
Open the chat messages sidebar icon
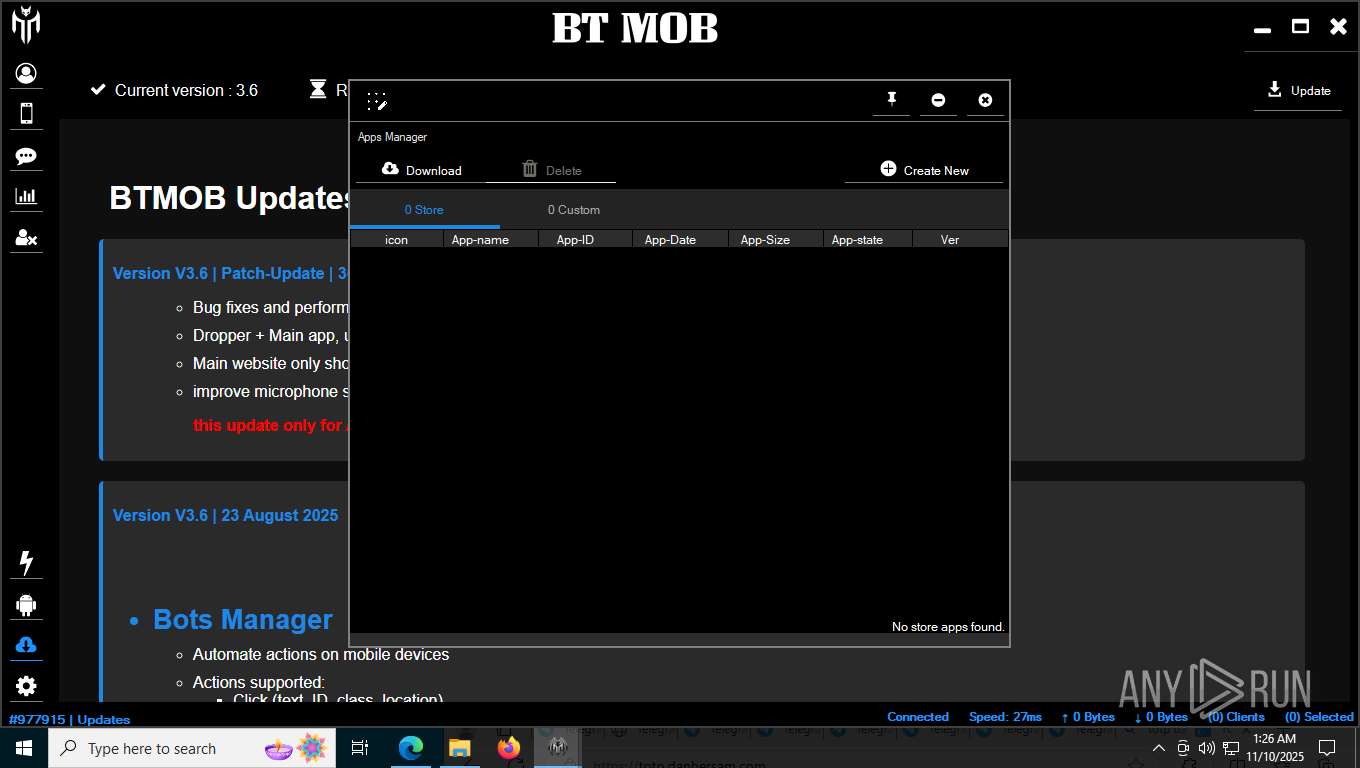tap(26, 156)
